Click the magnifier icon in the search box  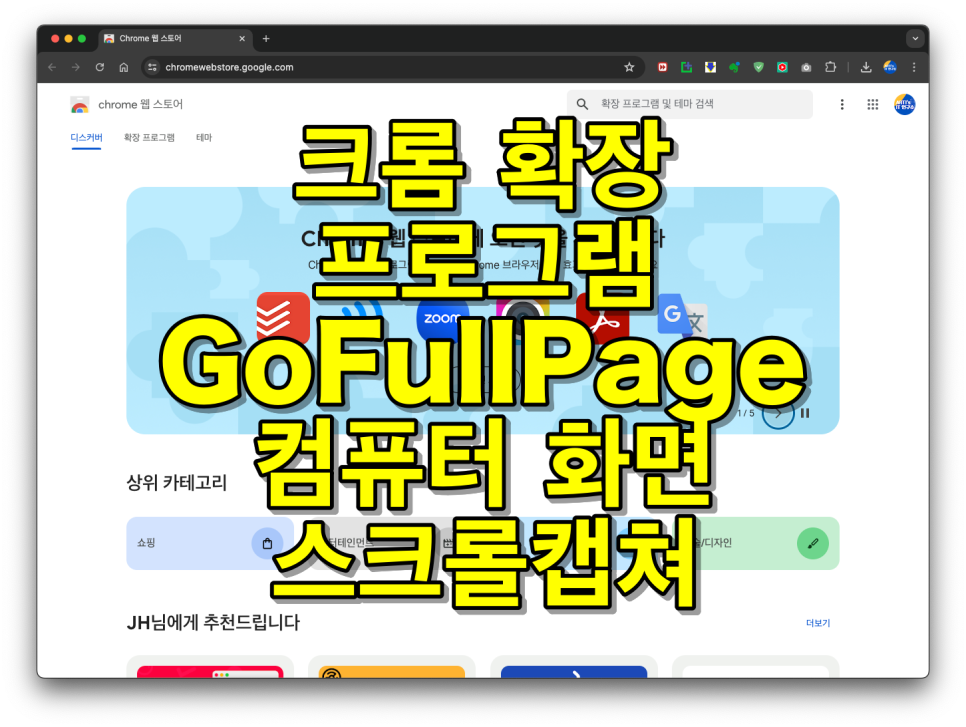(582, 104)
